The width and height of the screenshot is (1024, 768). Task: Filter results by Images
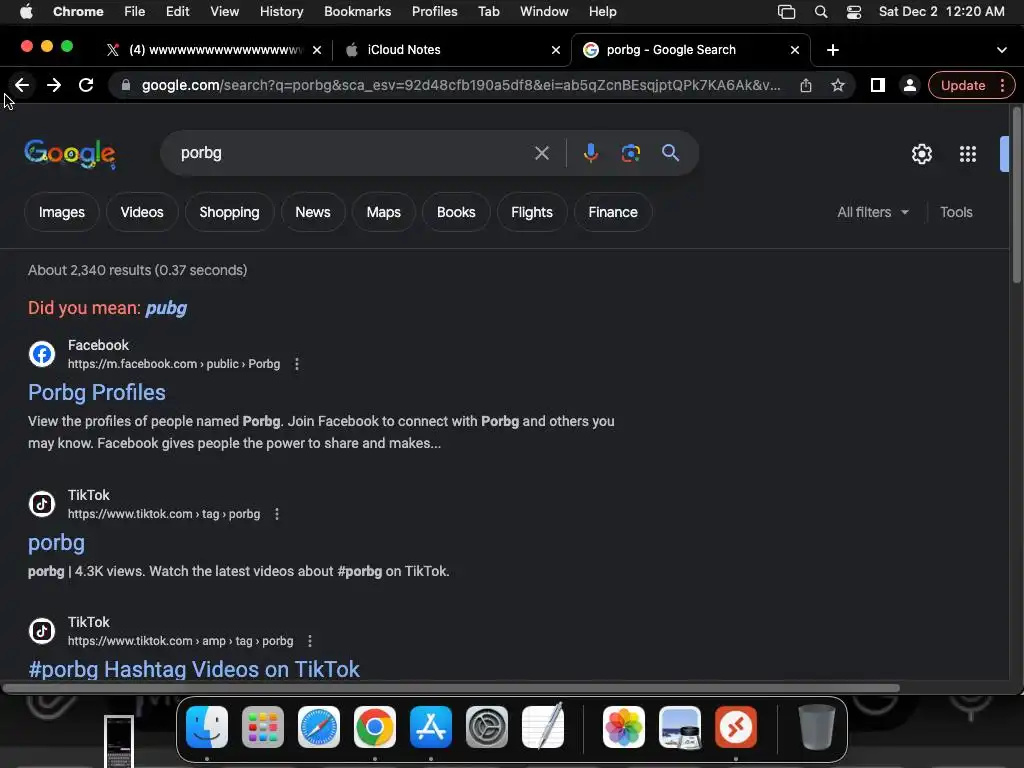pyautogui.click(x=61, y=212)
